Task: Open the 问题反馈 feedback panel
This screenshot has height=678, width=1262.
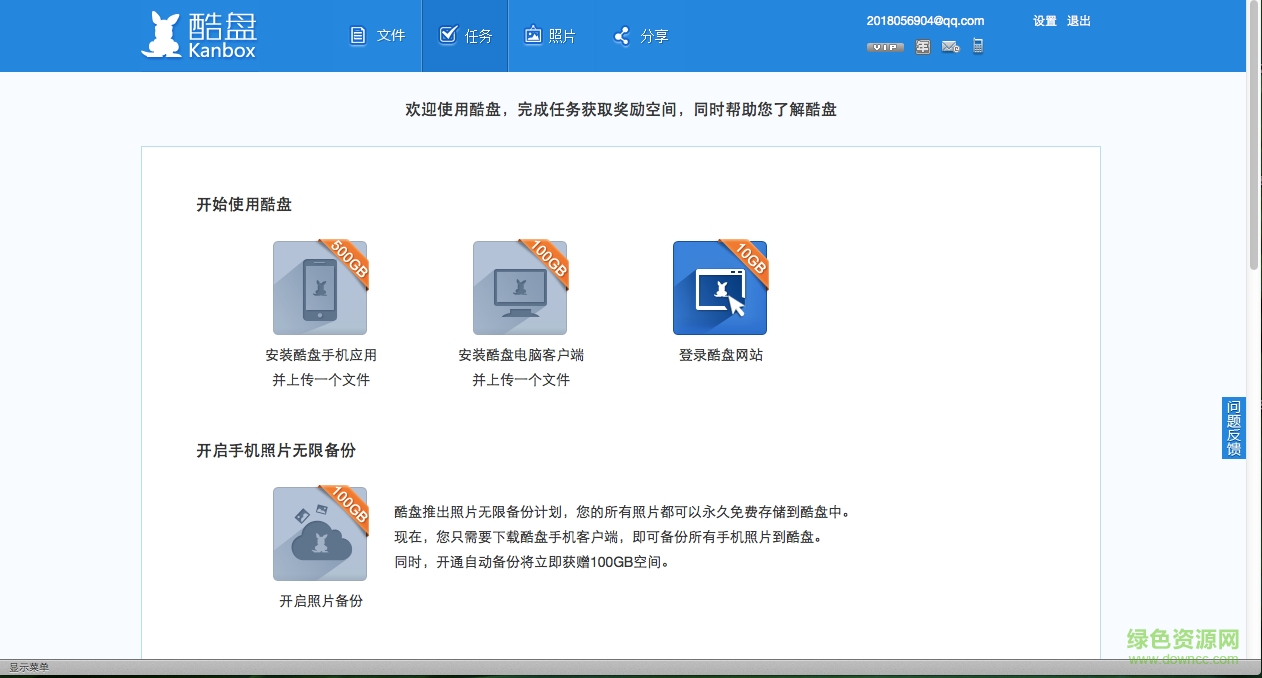Action: point(1233,427)
